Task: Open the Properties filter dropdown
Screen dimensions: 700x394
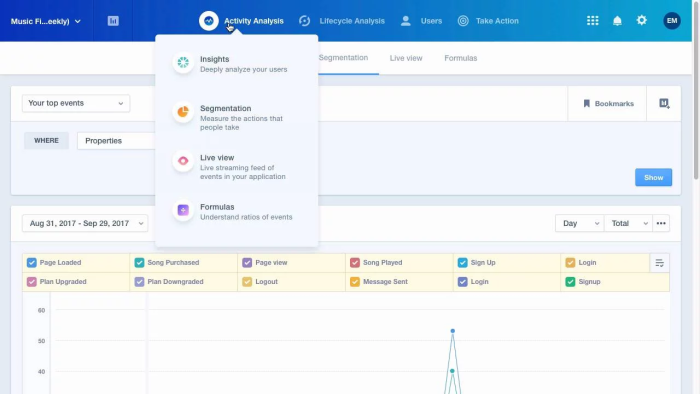Action: 116,141
